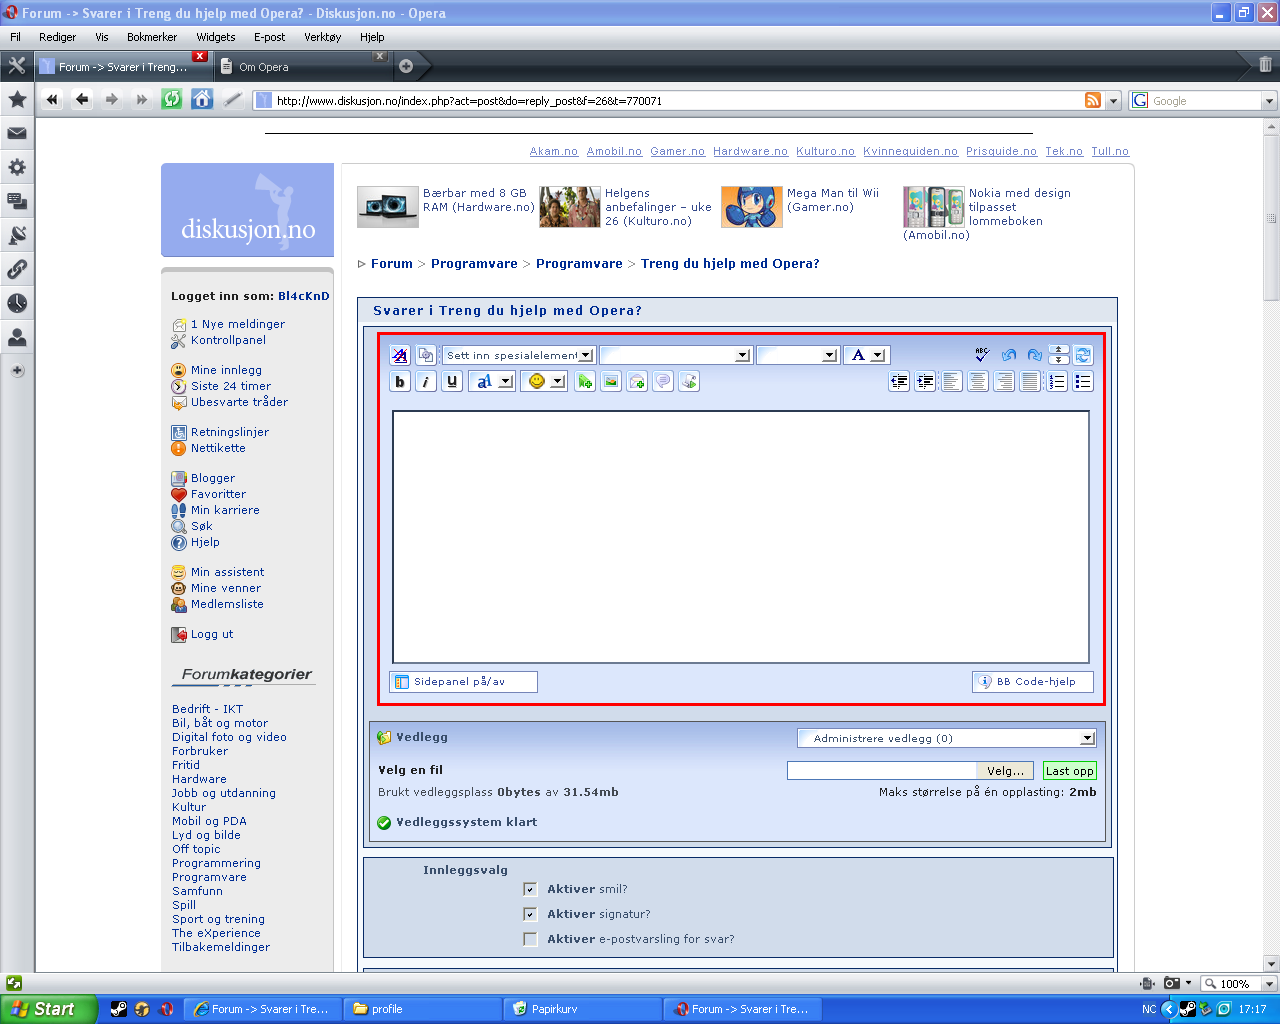Insert a numbered list
This screenshot has height=1024, width=1280.
[x=1057, y=381]
